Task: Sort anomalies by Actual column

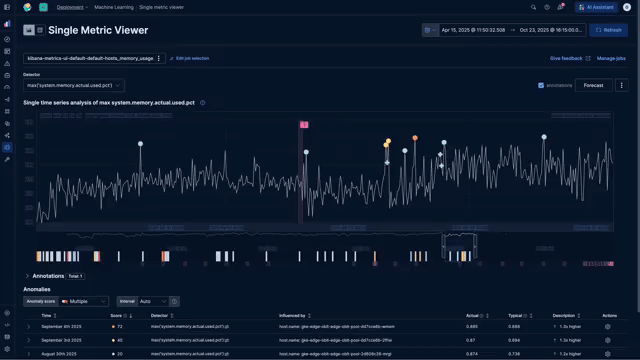Action: 477,316
